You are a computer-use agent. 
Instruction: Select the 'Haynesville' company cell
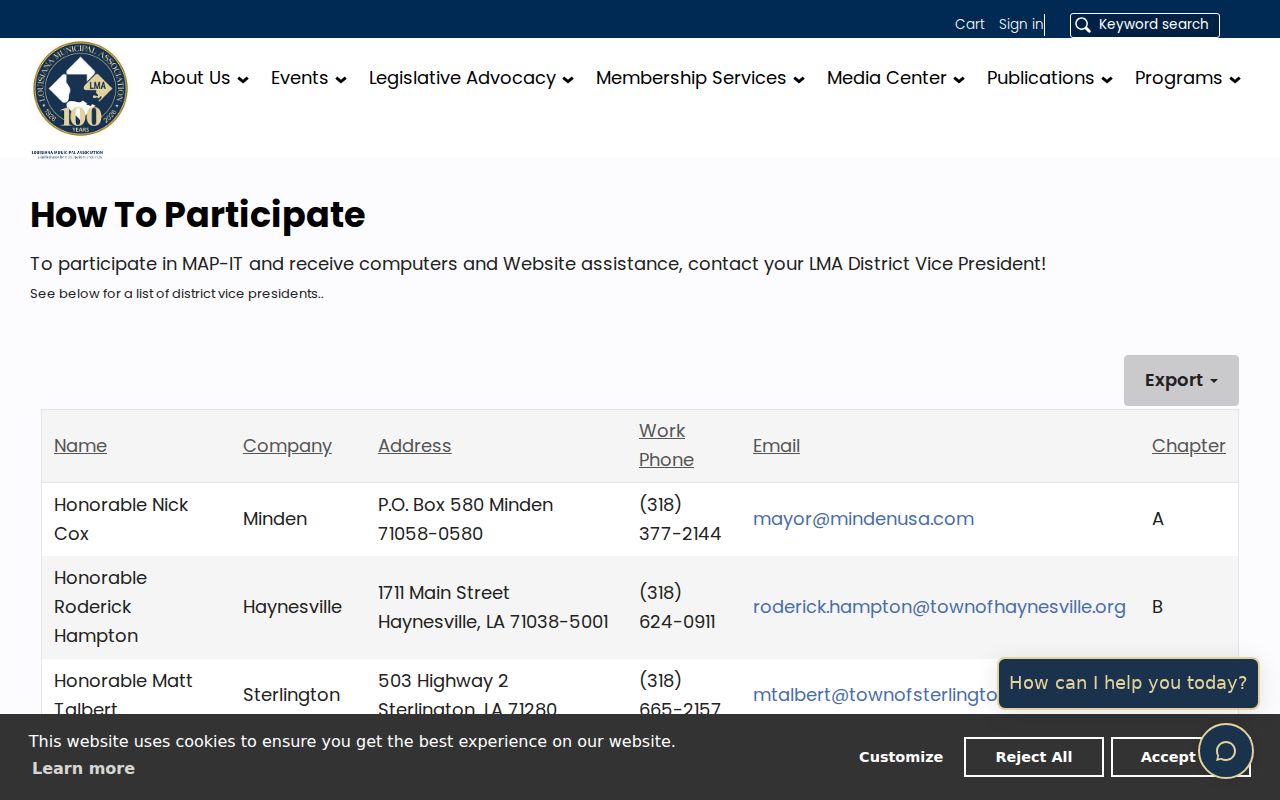tap(298, 607)
